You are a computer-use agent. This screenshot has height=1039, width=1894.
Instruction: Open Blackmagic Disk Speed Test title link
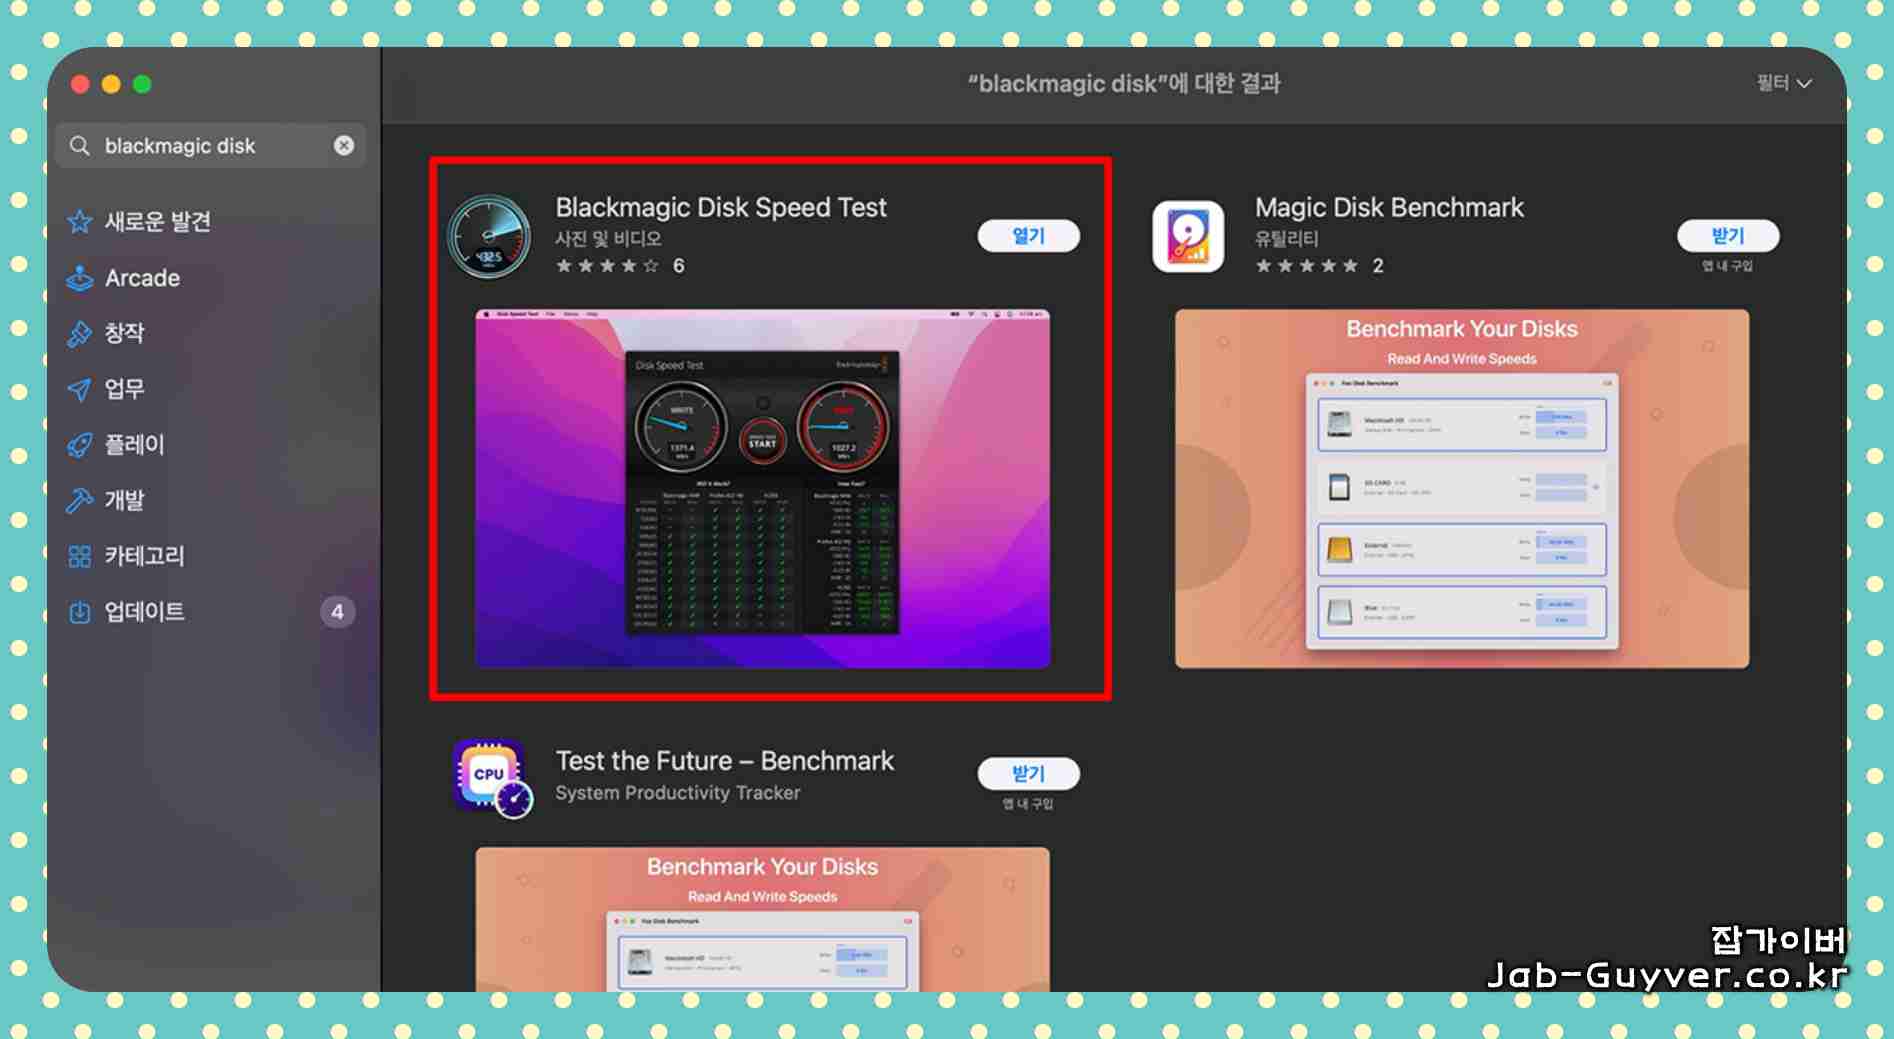coord(721,207)
